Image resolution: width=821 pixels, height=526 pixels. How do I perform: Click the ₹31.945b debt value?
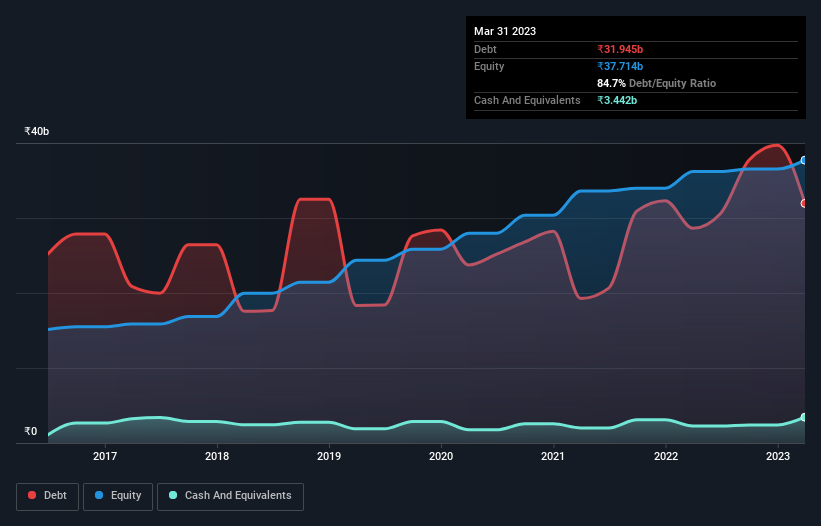coord(620,49)
